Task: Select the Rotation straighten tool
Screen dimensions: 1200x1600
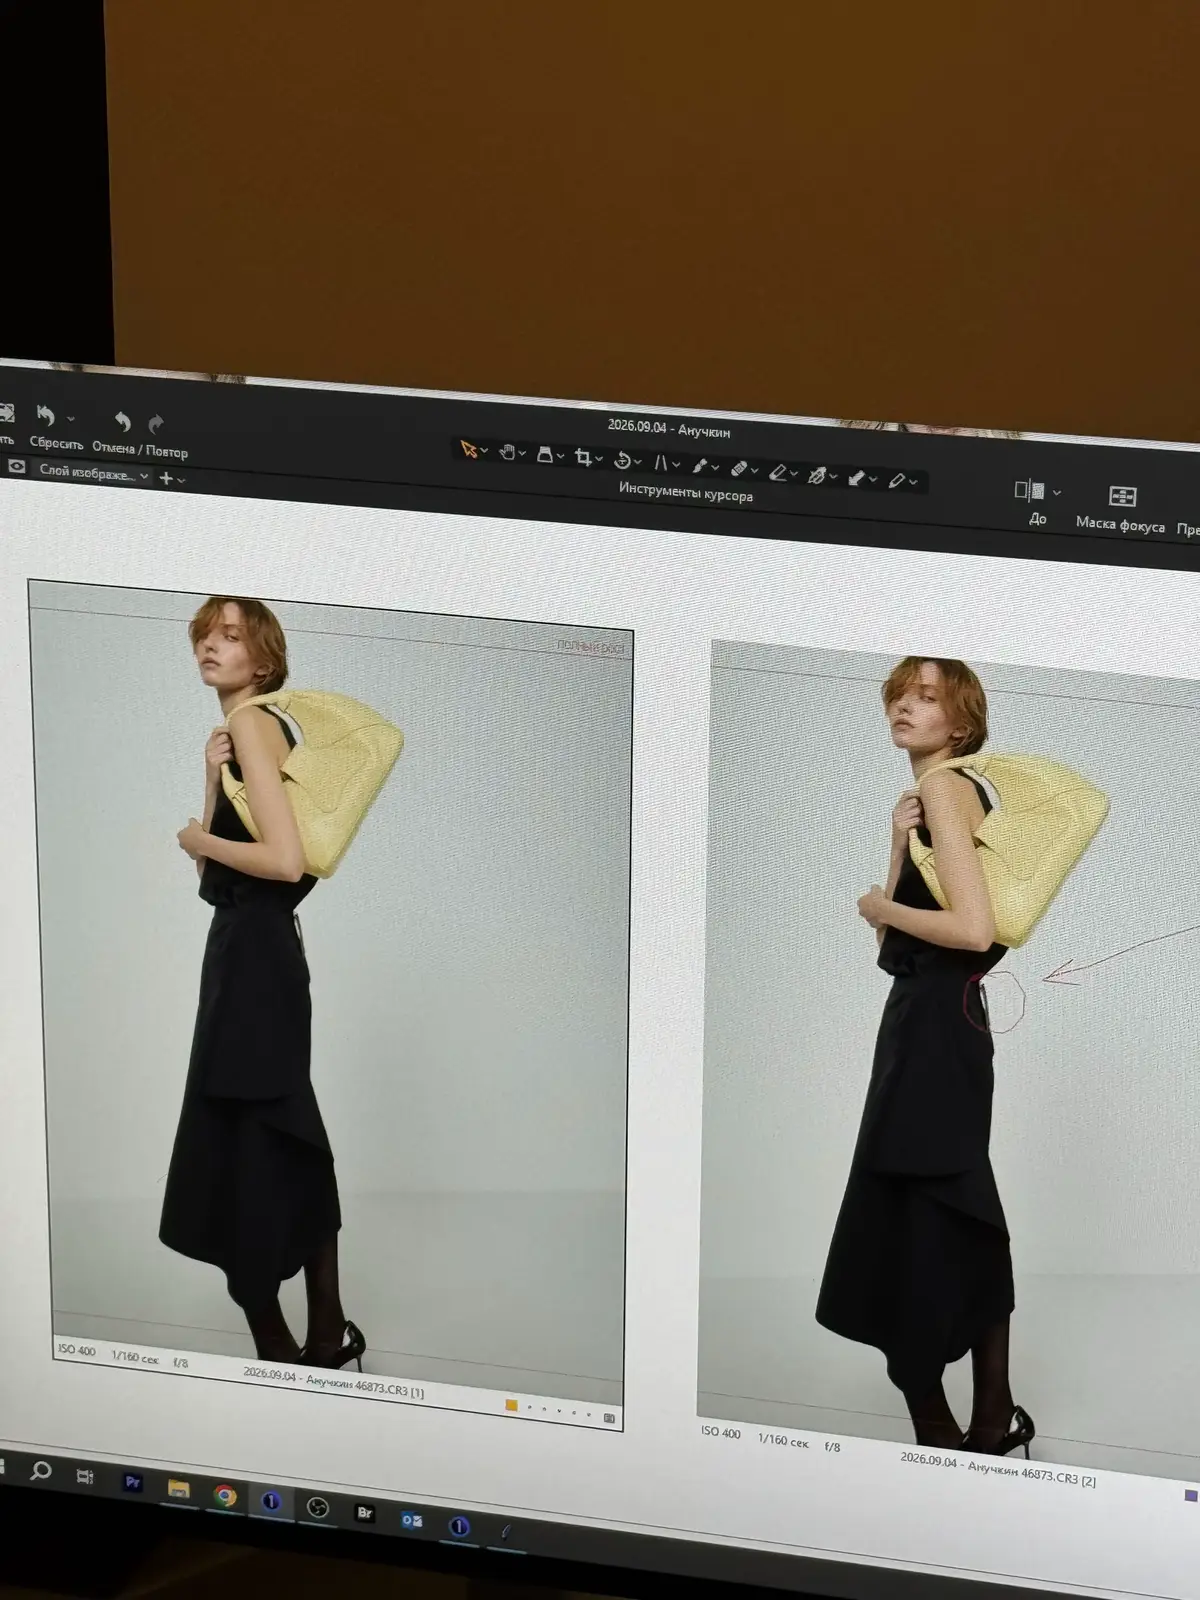Action: point(622,461)
